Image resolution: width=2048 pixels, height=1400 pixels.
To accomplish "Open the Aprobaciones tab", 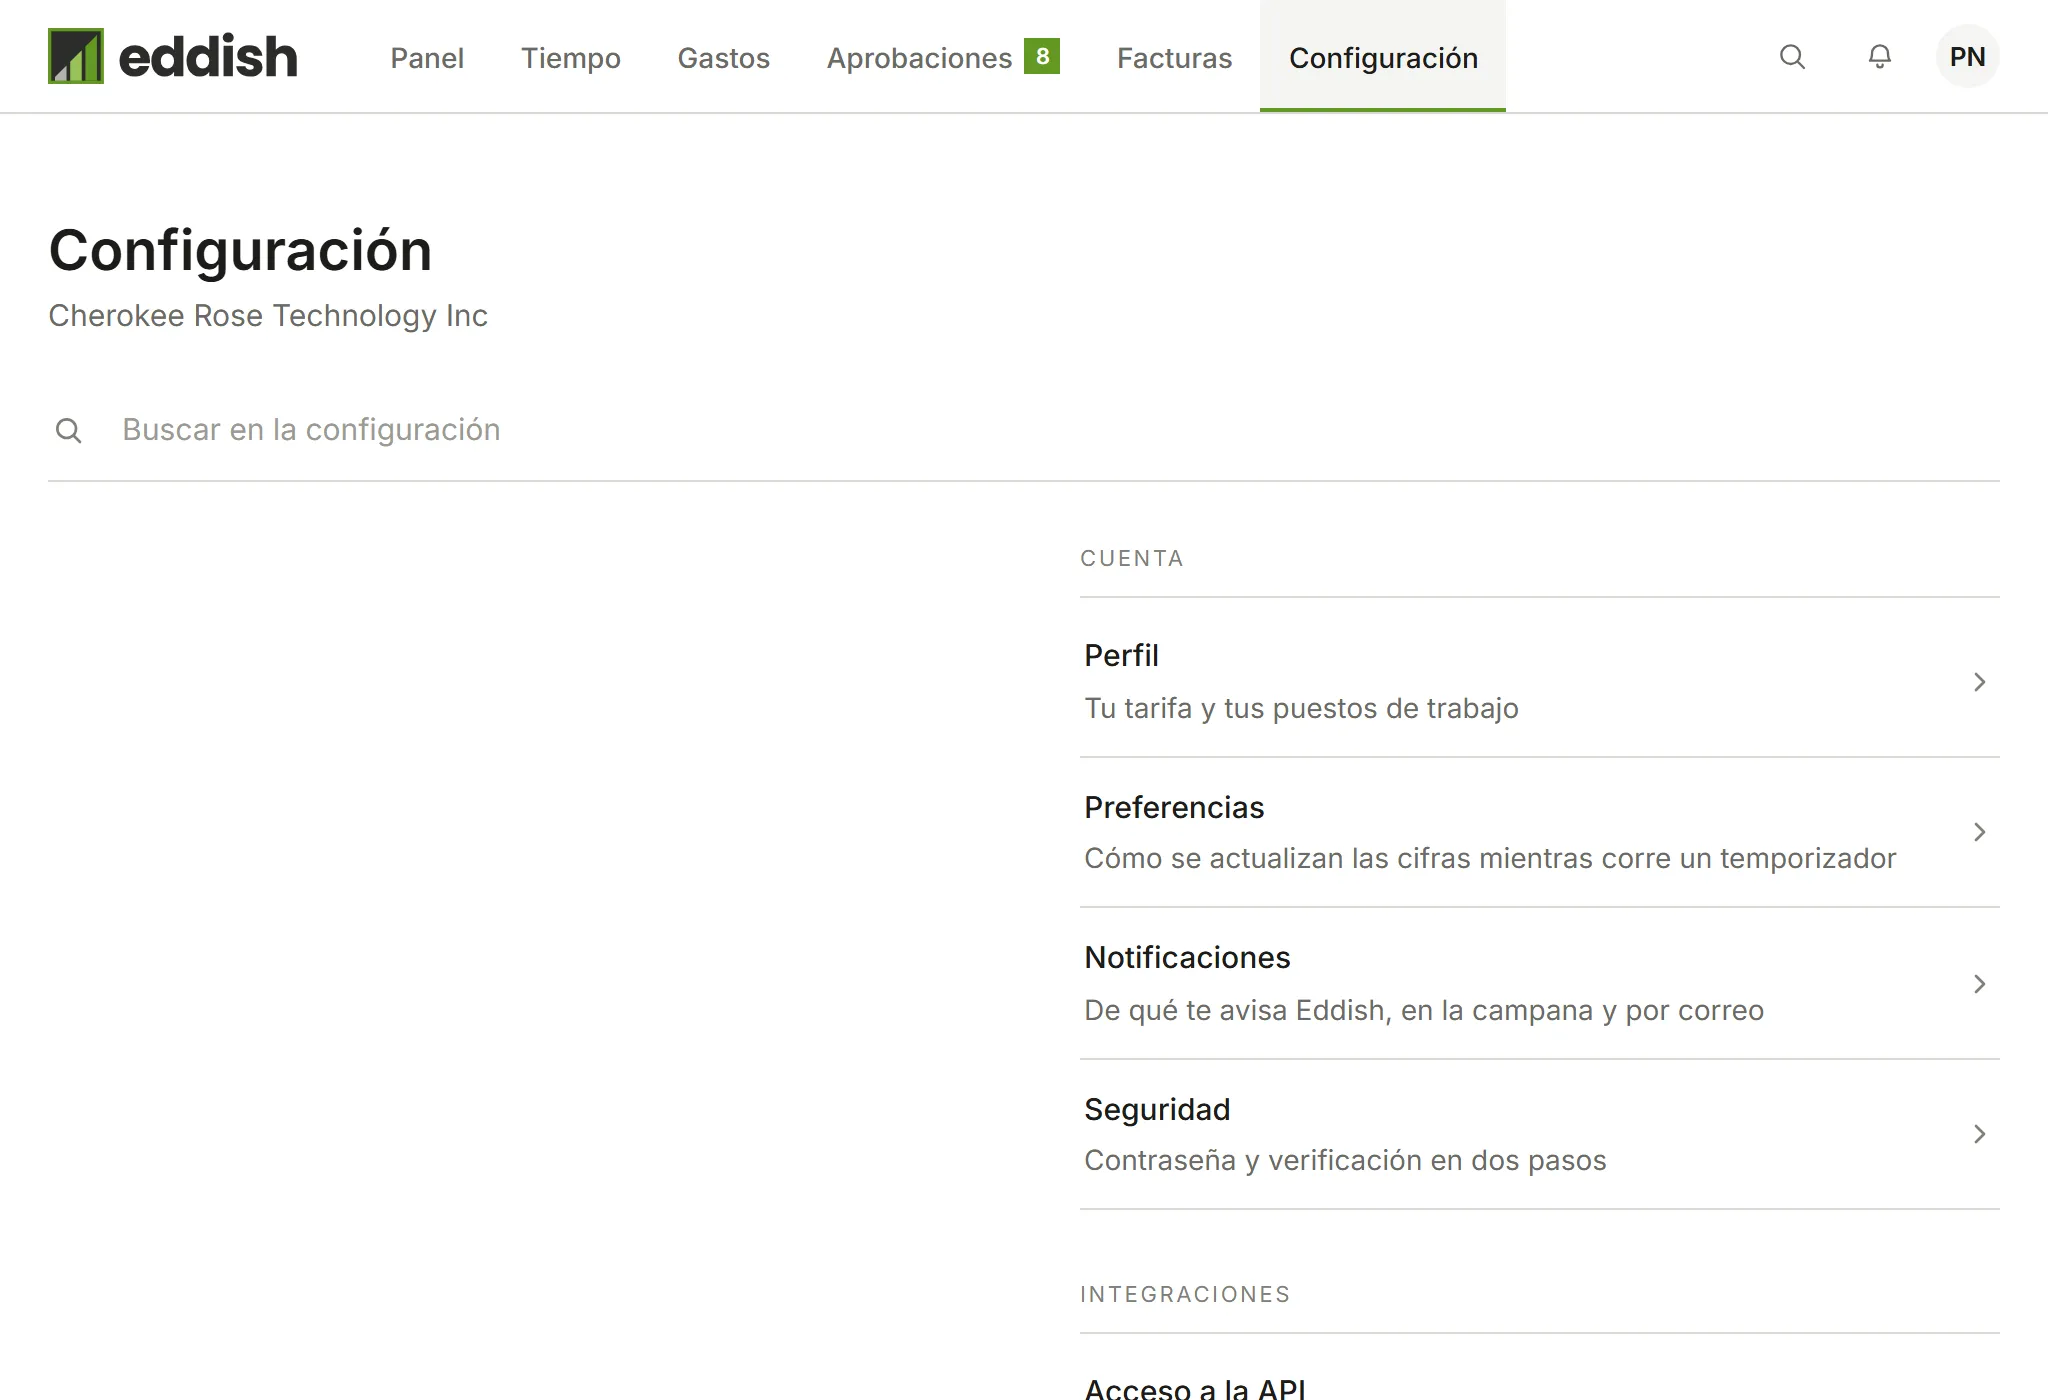I will point(943,58).
